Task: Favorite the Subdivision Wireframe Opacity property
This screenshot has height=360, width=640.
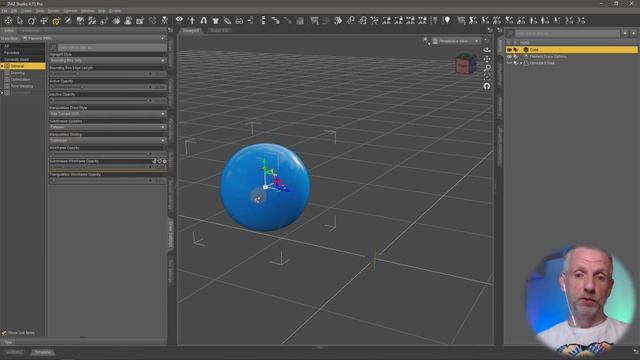Action: 160,161
